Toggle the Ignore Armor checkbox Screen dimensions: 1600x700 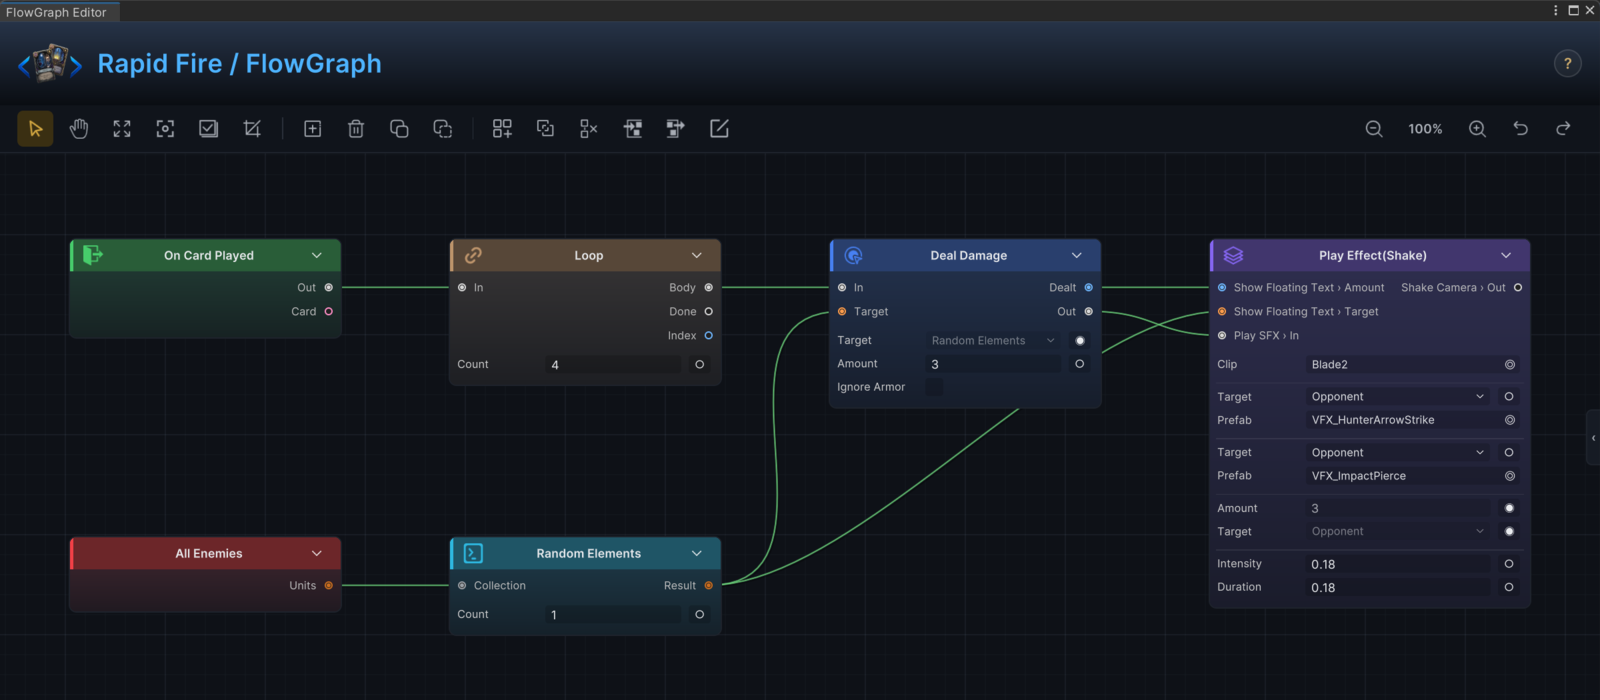[x=934, y=387]
